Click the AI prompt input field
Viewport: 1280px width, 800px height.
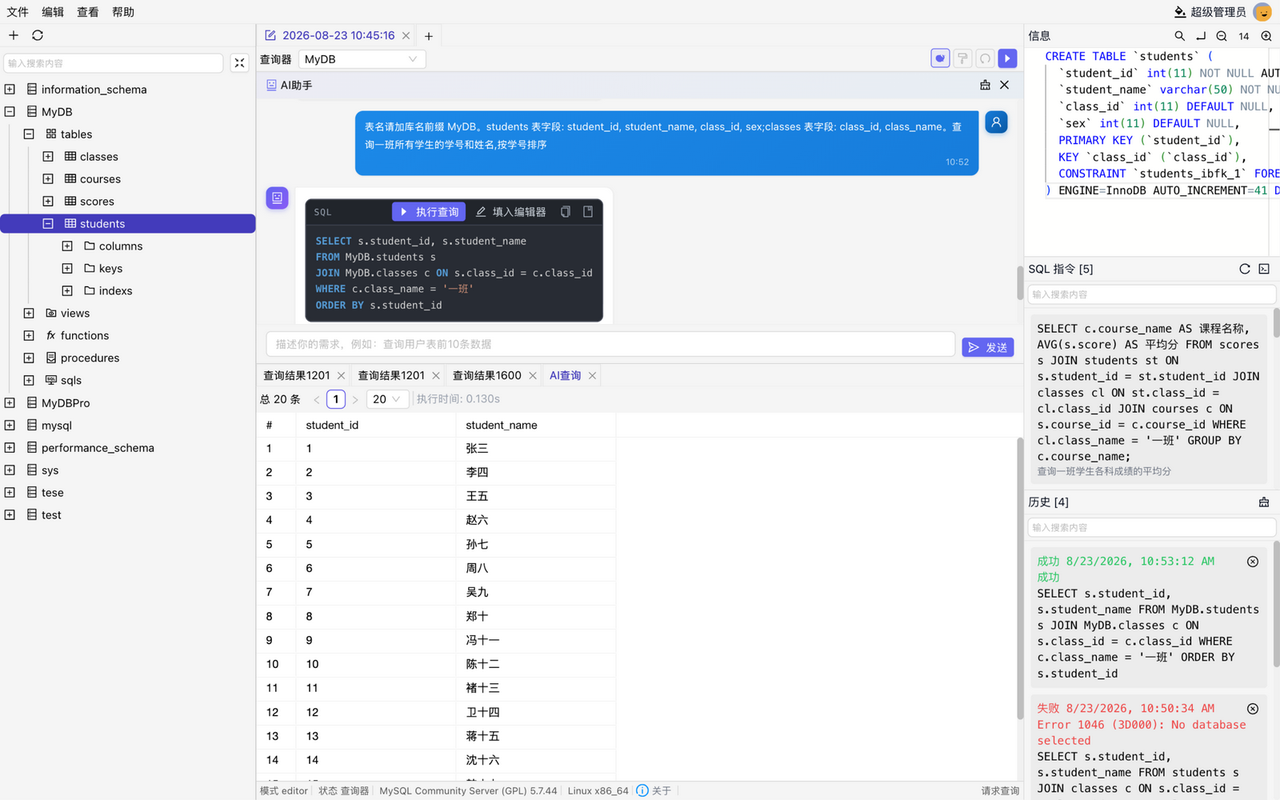(611, 344)
